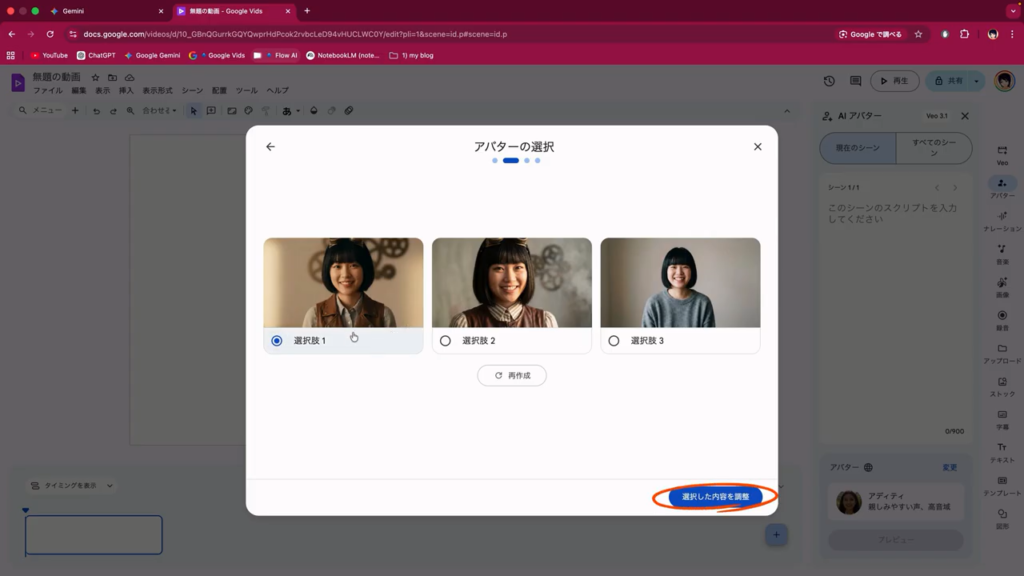Open version history clock icon
The image size is (1024, 576).
coord(829,81)
